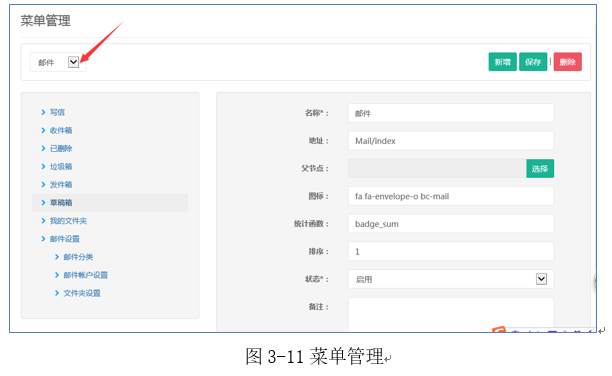Select the 邮件分类 child item
612x376 pixels.
78,257
